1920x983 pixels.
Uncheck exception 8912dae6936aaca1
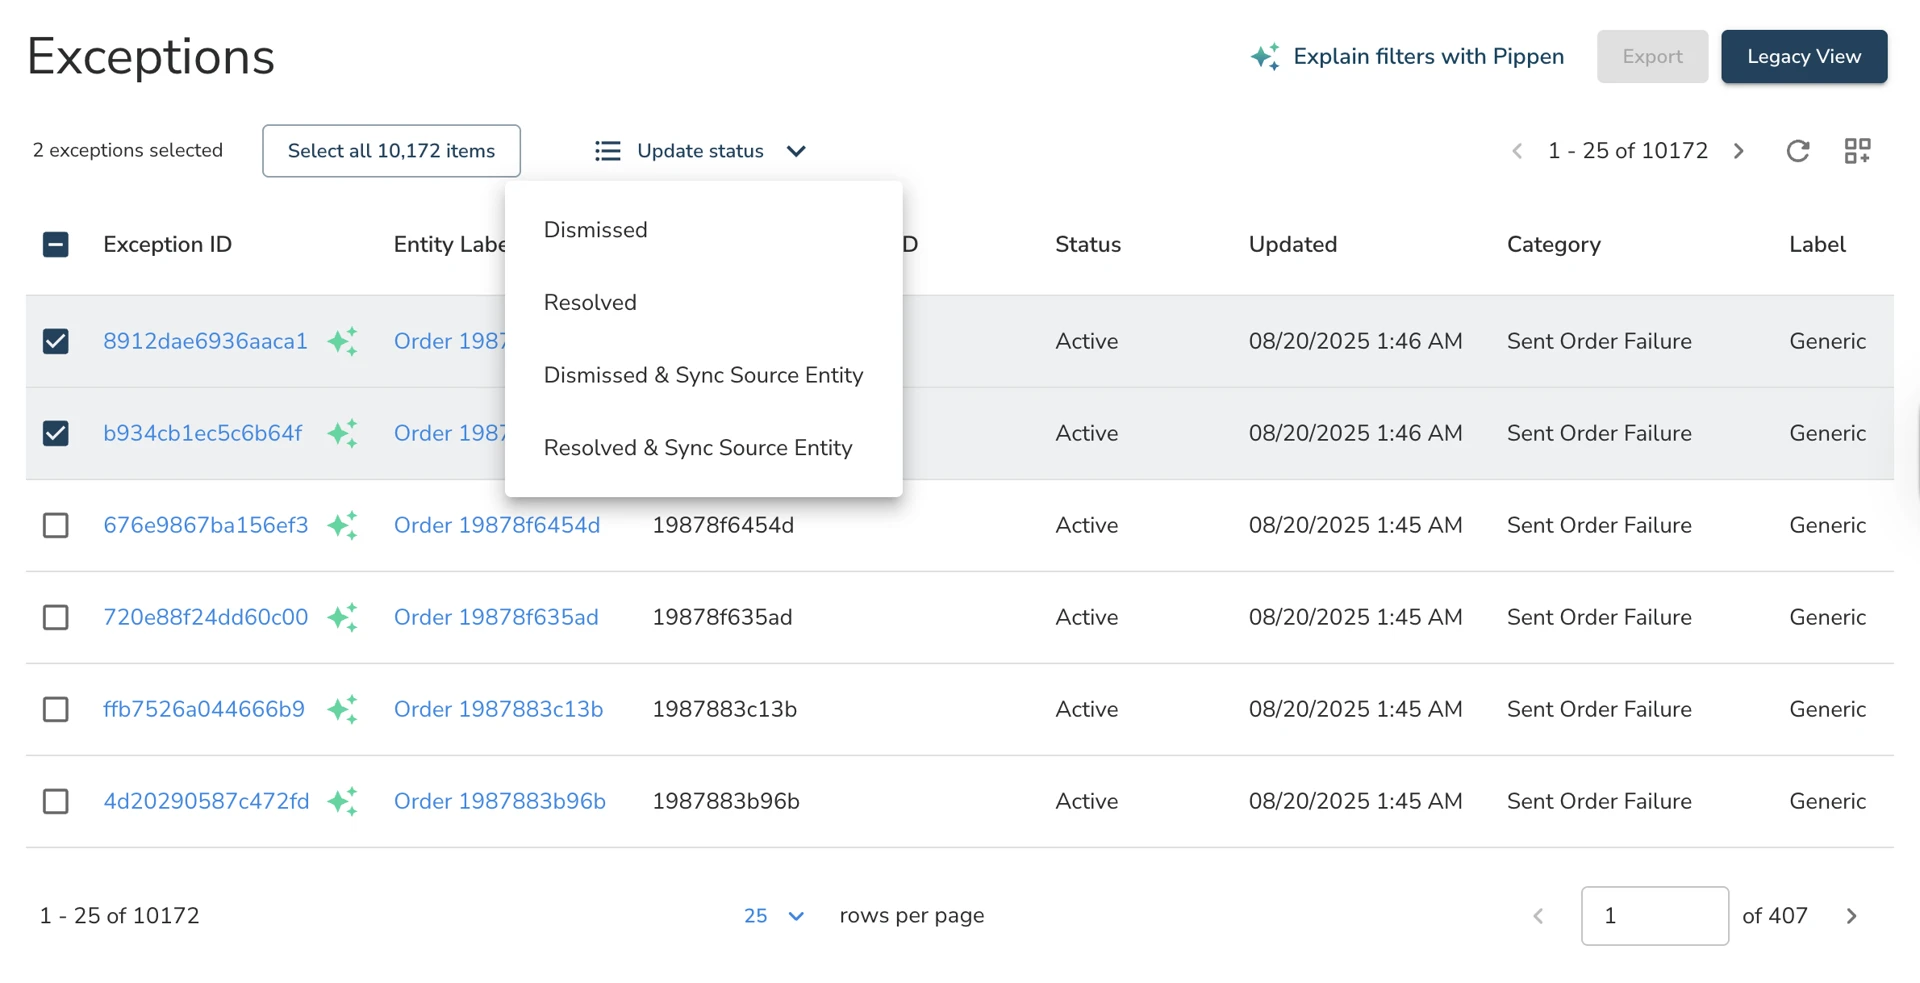[56, 341]
